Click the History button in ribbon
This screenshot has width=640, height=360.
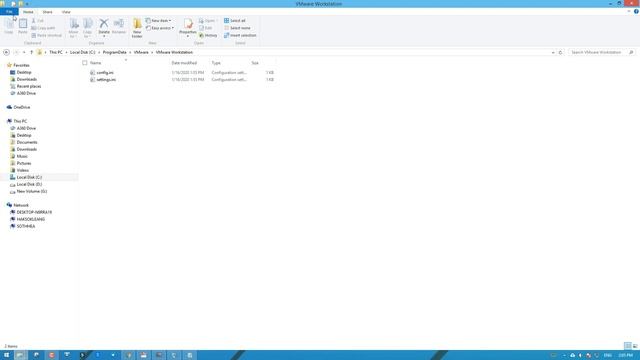[208, 36]
